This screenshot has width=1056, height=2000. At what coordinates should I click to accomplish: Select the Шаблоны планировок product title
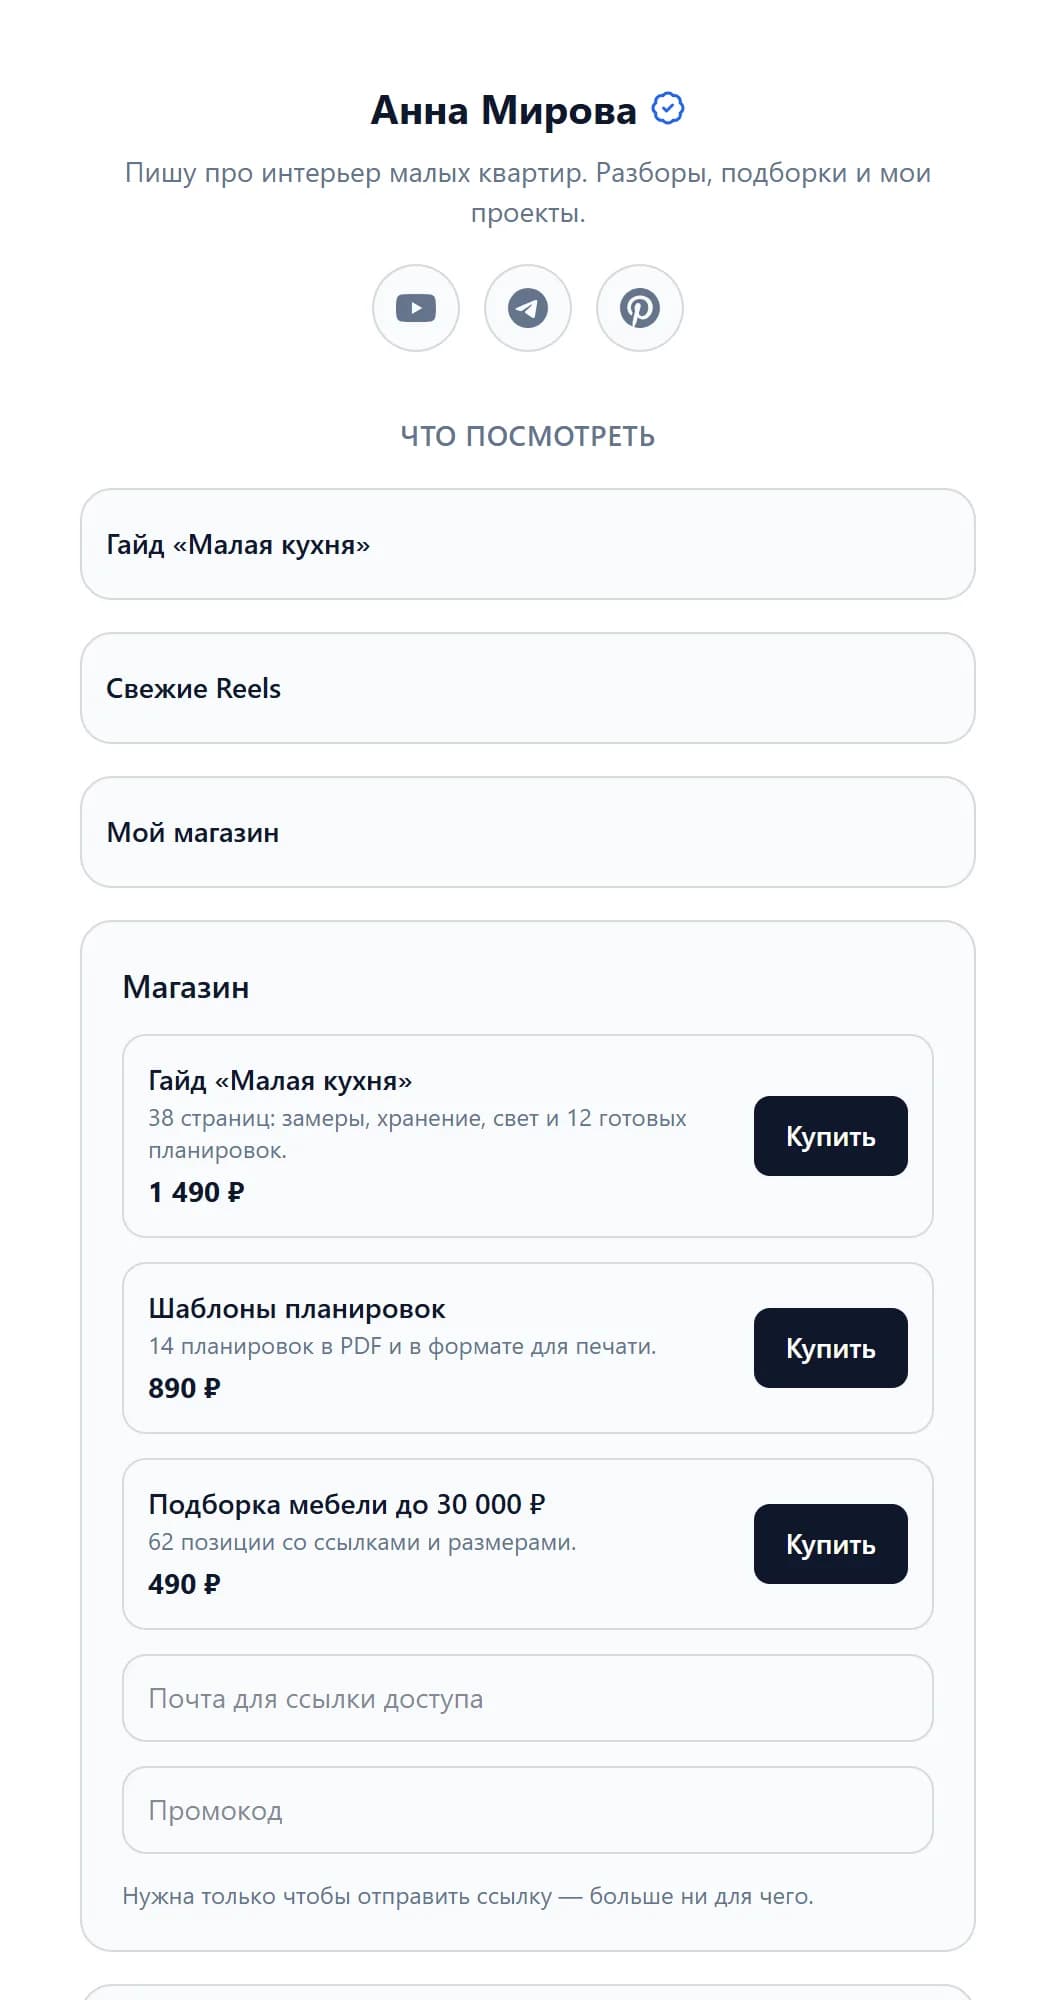[297, 1309]
